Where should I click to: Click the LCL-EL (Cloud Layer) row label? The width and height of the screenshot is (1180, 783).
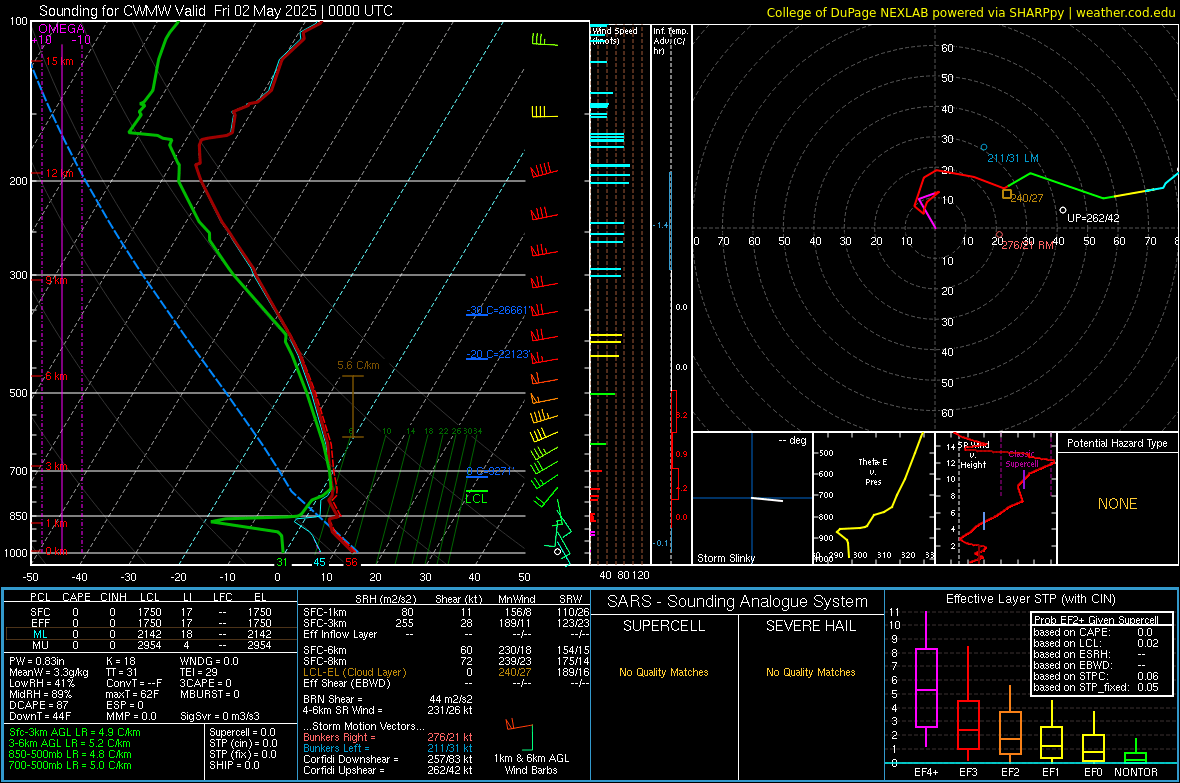(x=354, y=672)
